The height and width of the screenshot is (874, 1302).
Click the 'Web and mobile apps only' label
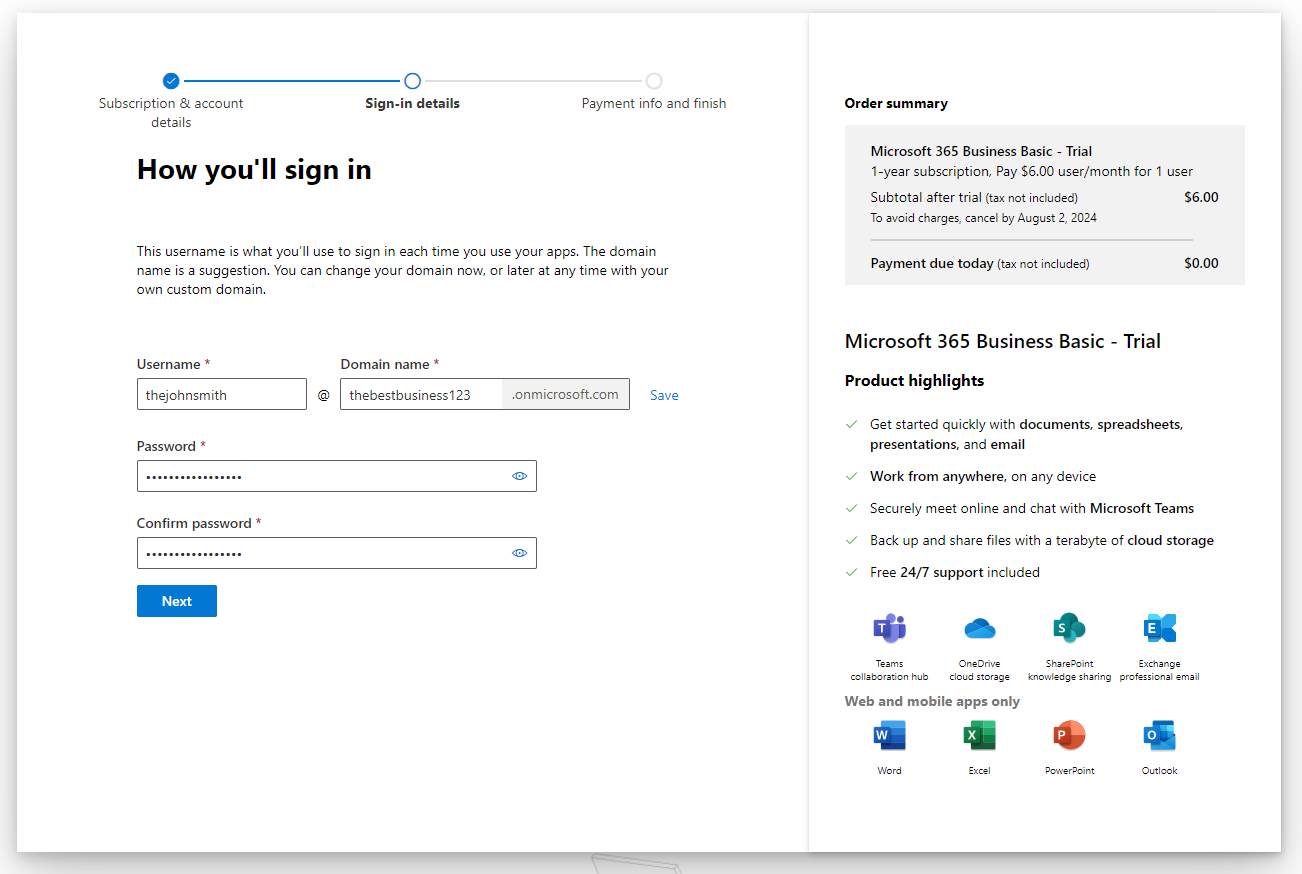tap(932, 701)
